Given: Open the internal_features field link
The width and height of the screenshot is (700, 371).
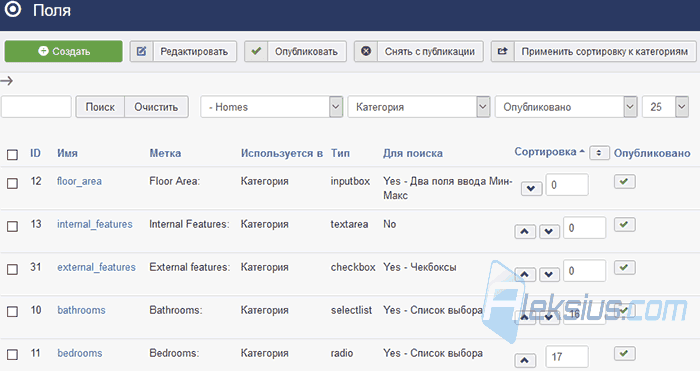Looking at the screenshot, I should point(95,224).
